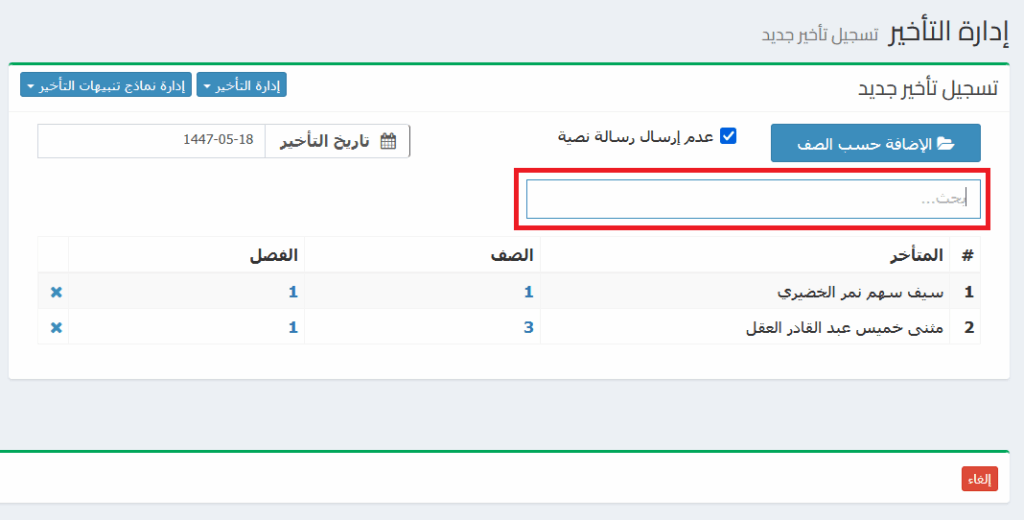
Task: Open الفصل link in سيف سهم row
Action: [x=293, y=292]
